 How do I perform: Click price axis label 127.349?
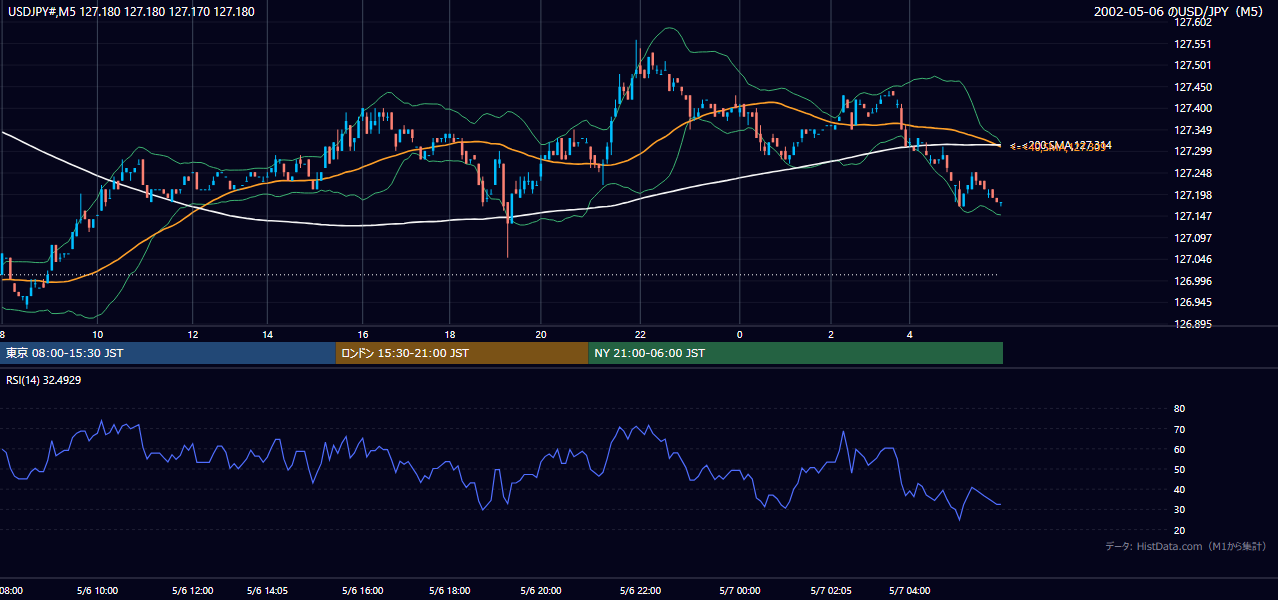click(x=1194, y=130)
